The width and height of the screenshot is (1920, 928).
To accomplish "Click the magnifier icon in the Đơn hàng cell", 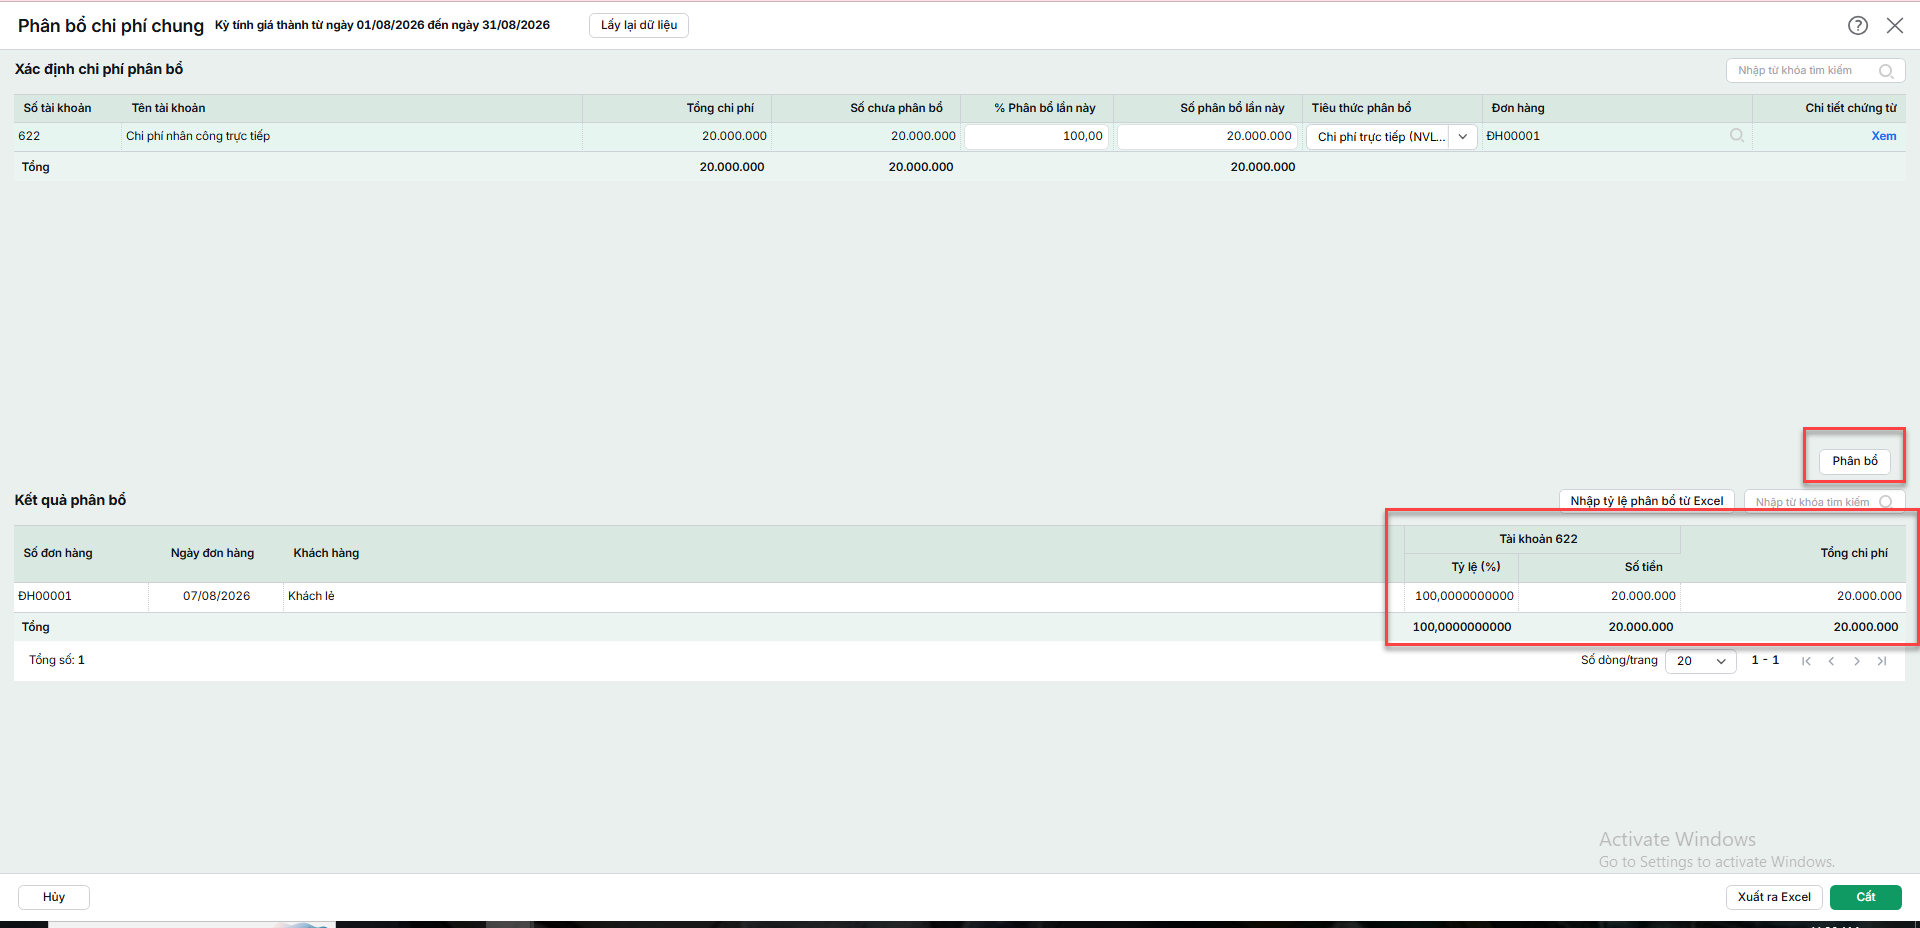I will pos(1737,136).
